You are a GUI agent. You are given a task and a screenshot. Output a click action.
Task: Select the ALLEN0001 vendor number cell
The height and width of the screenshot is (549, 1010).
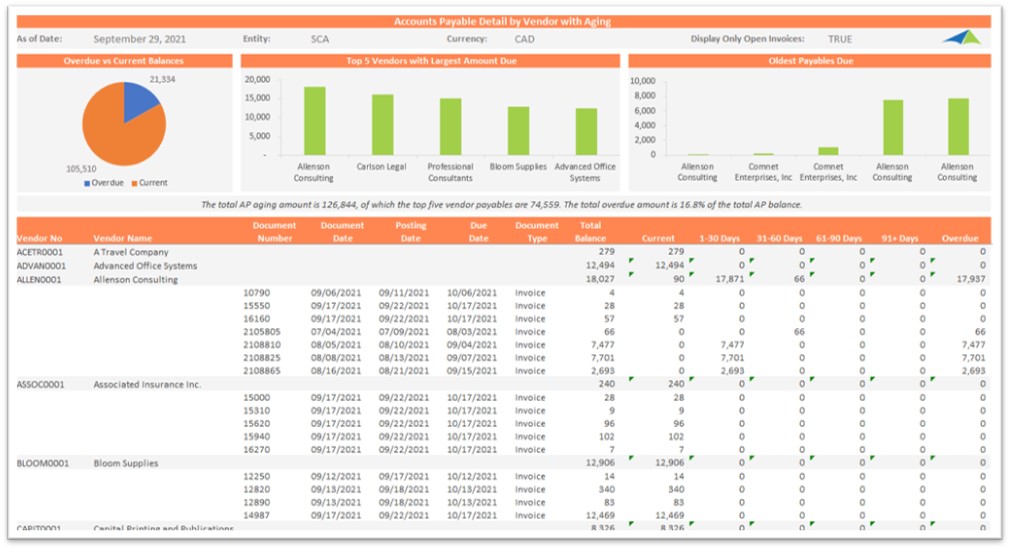(x=40, y=280)
